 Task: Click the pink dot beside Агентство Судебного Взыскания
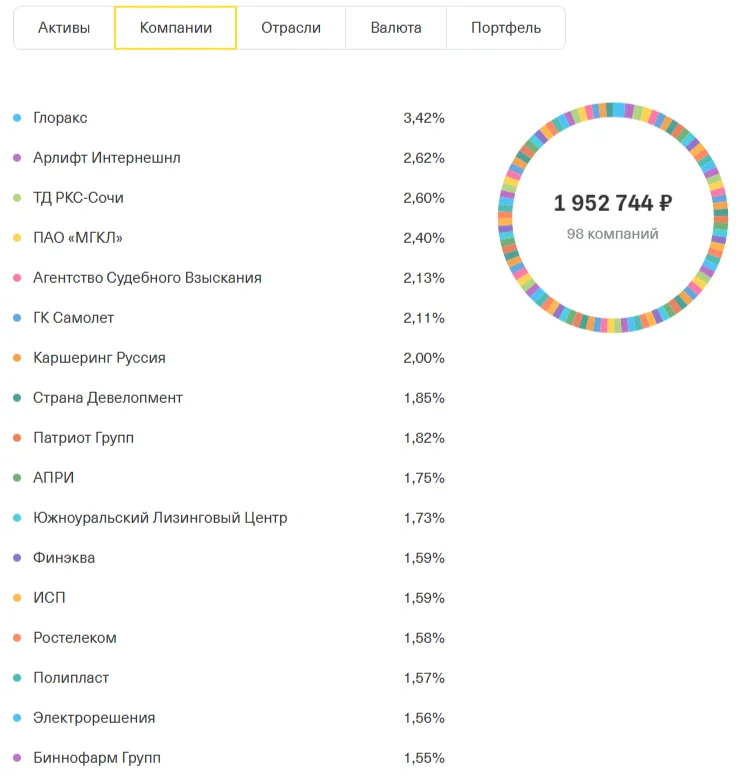coord(17,278)
